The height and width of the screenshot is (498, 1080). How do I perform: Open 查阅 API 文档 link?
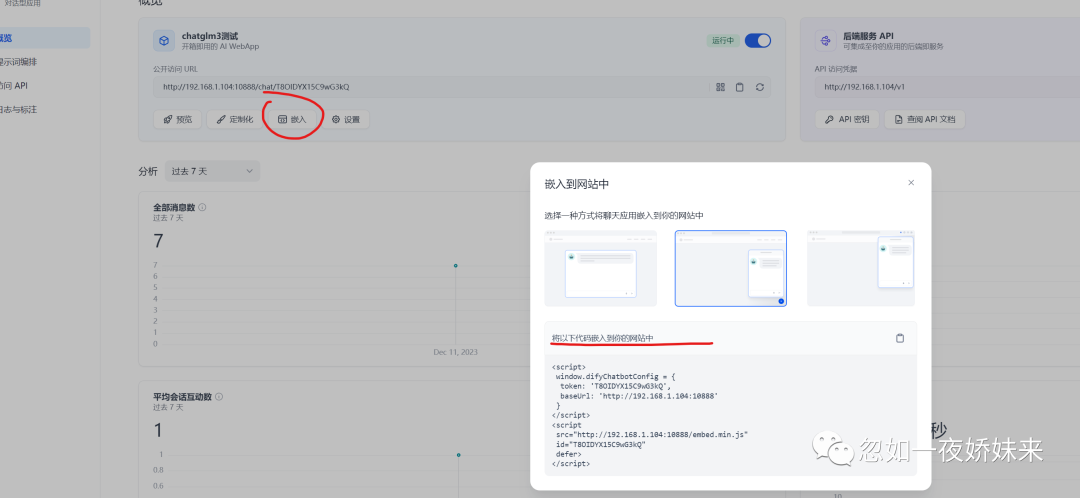[x=925, y=119]
